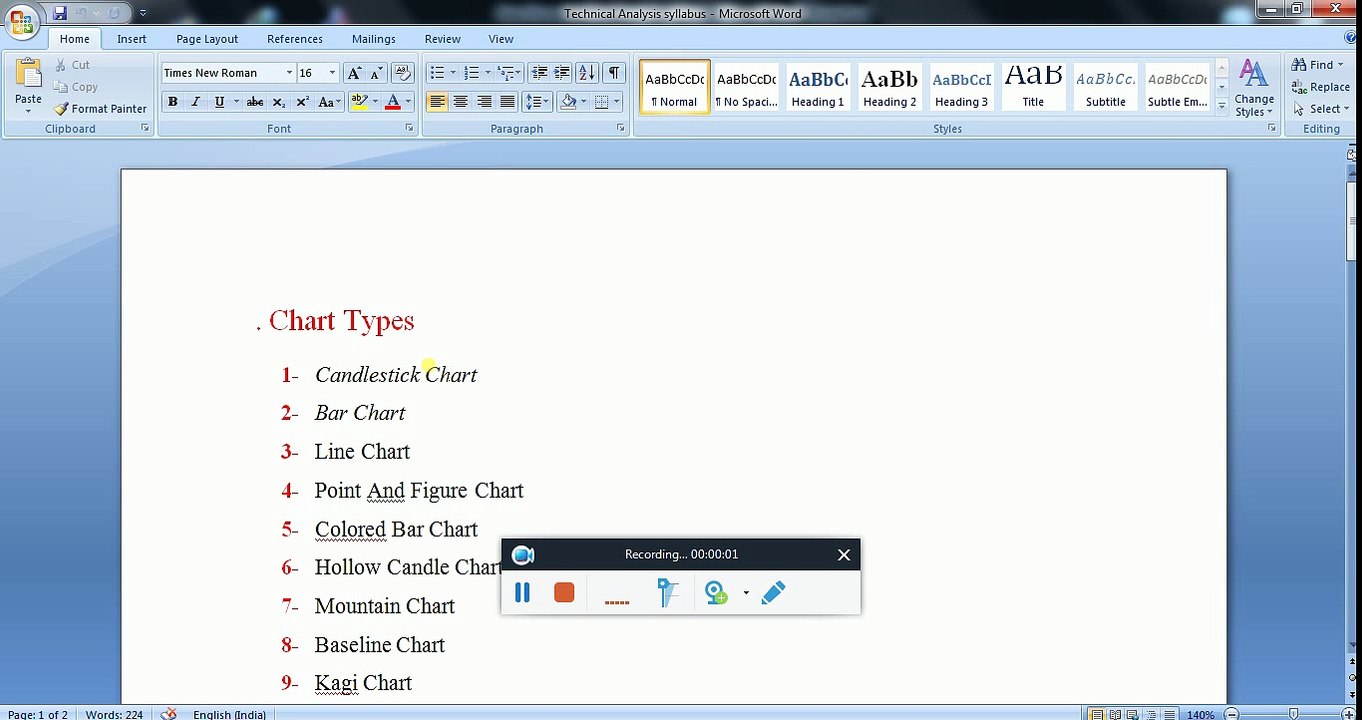Open Change Case dropdown

(x=327, y=102)
